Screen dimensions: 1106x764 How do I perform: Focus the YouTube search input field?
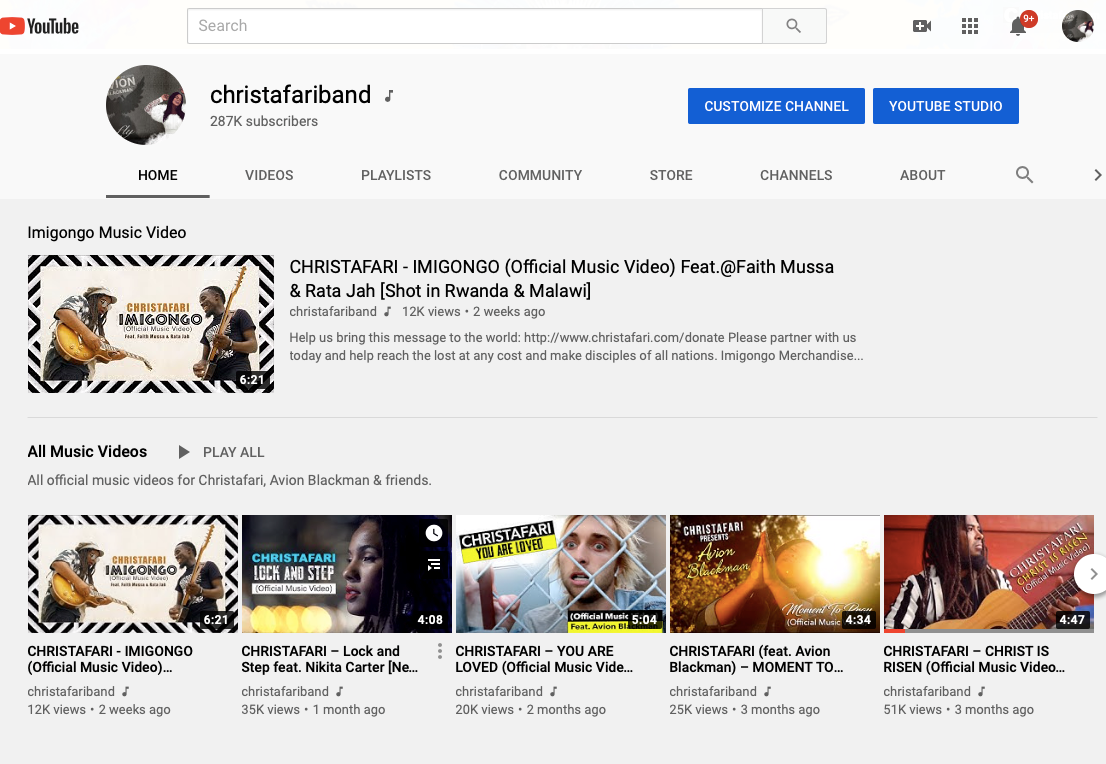pyautogui.click(x=475, y=26)
